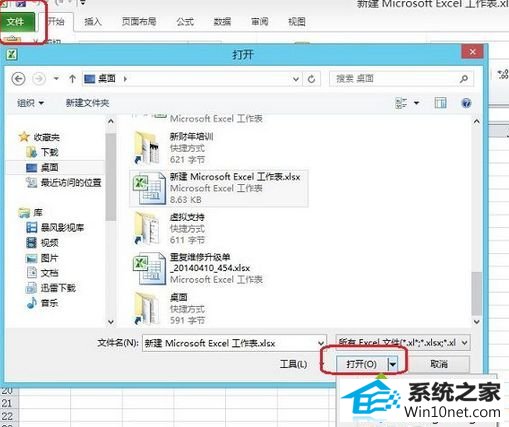509x427 pixels.
Task: Open the 文档 library
Action: pos(42,273)
